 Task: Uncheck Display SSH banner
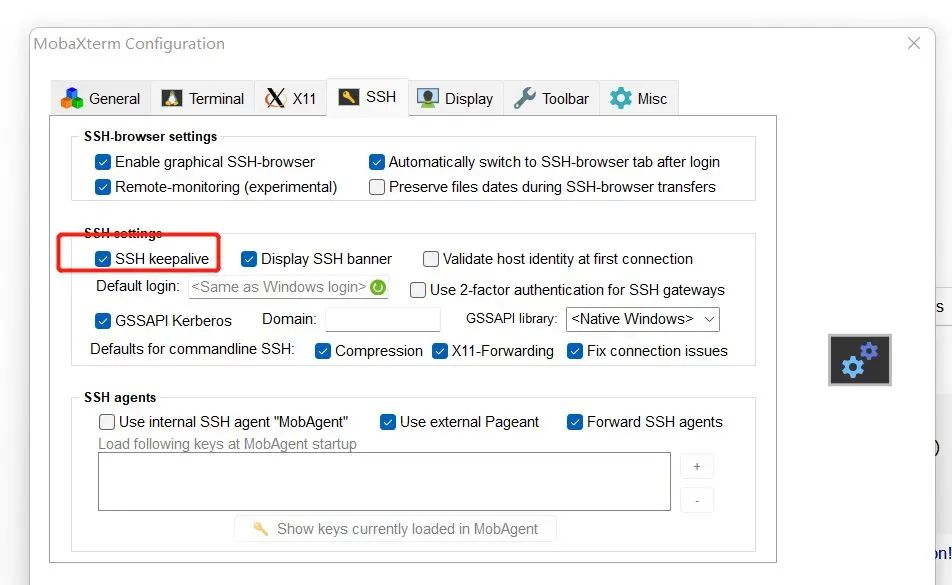[248, 259]
